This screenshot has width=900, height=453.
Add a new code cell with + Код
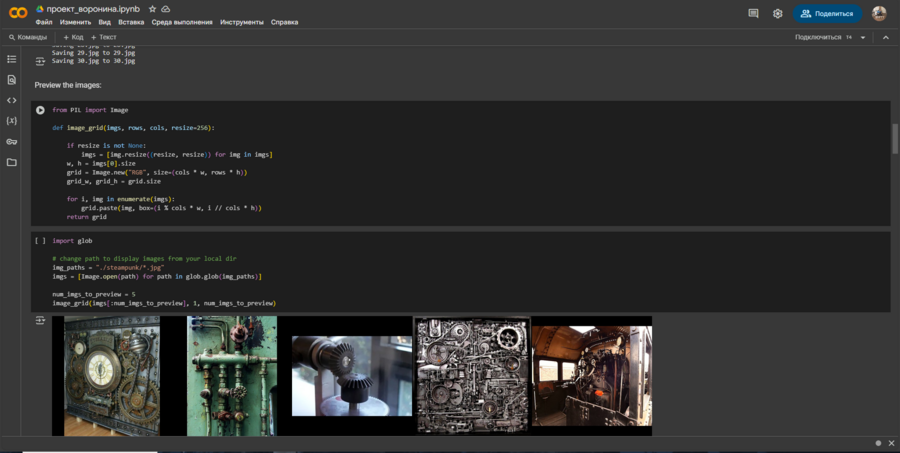pos(73,37)
